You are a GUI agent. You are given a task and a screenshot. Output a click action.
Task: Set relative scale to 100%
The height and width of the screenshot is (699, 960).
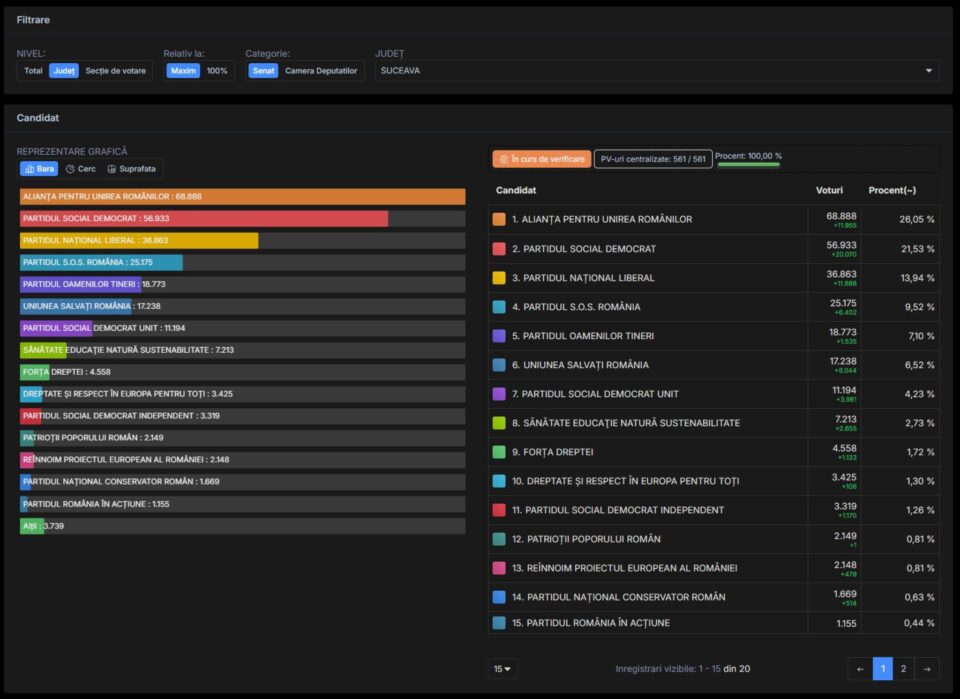(x=217, y=71)
